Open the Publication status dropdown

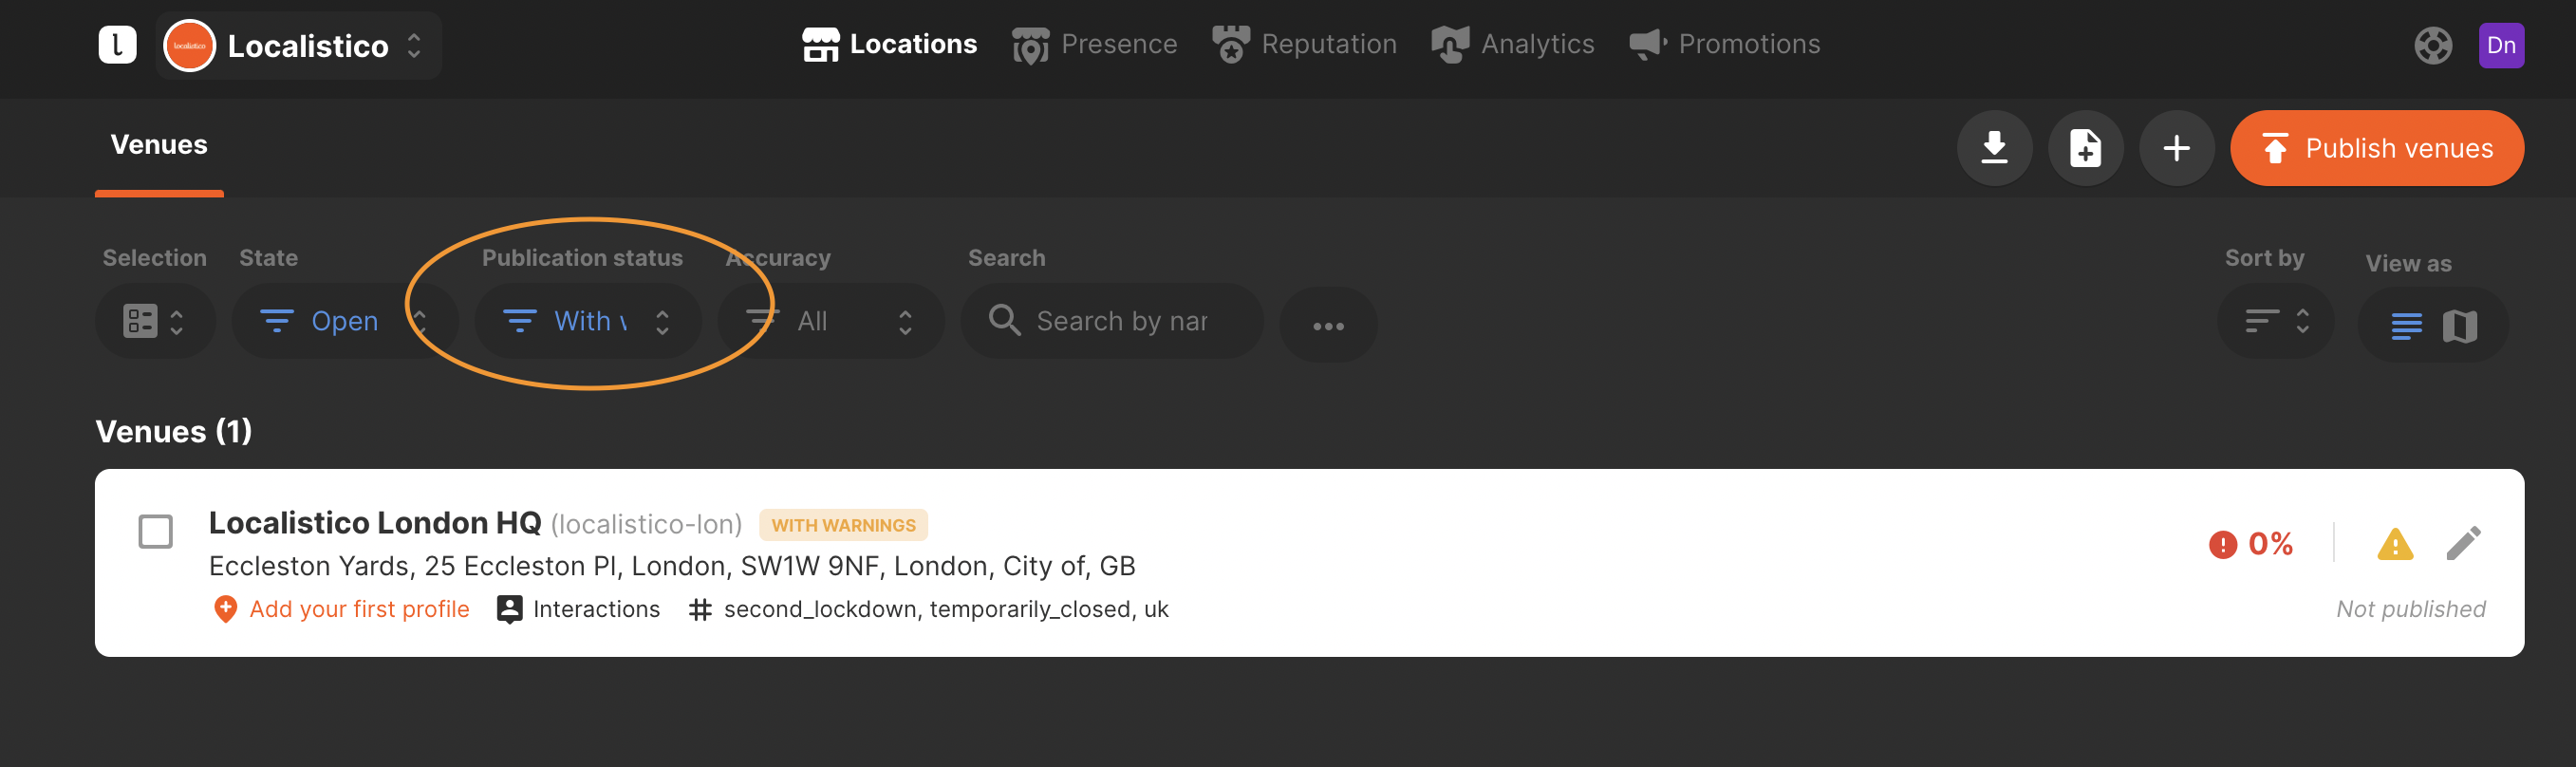pyautogui.click(x=588, y=321)
